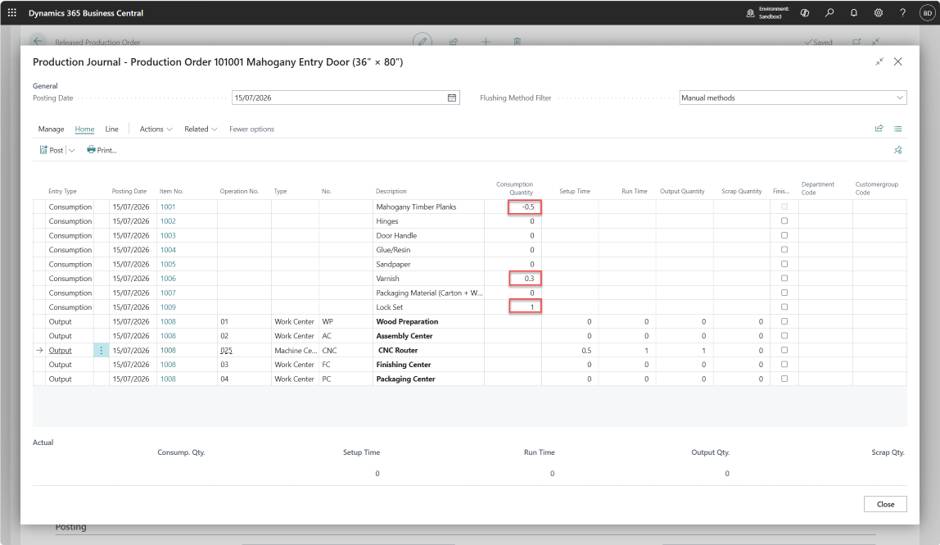The image size is (940, 545).
Task: Tick Finished checkbox for Varnish row
Action: (x=784, y=278)
